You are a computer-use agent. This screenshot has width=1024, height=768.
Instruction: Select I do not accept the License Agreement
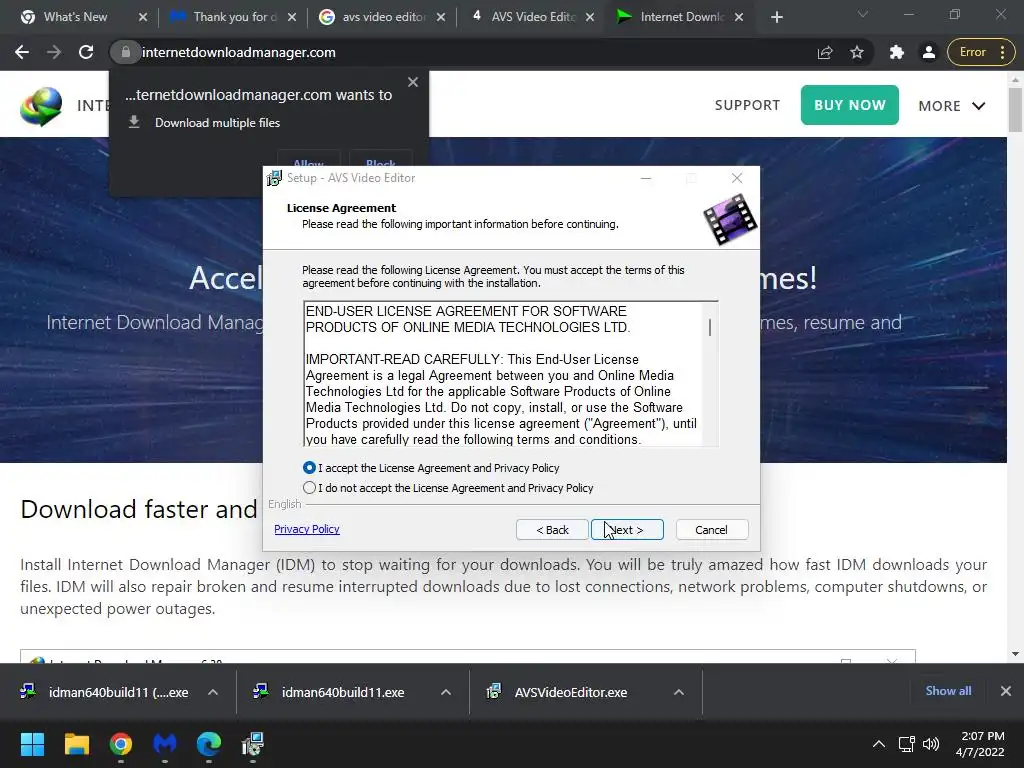pos(309,488)
